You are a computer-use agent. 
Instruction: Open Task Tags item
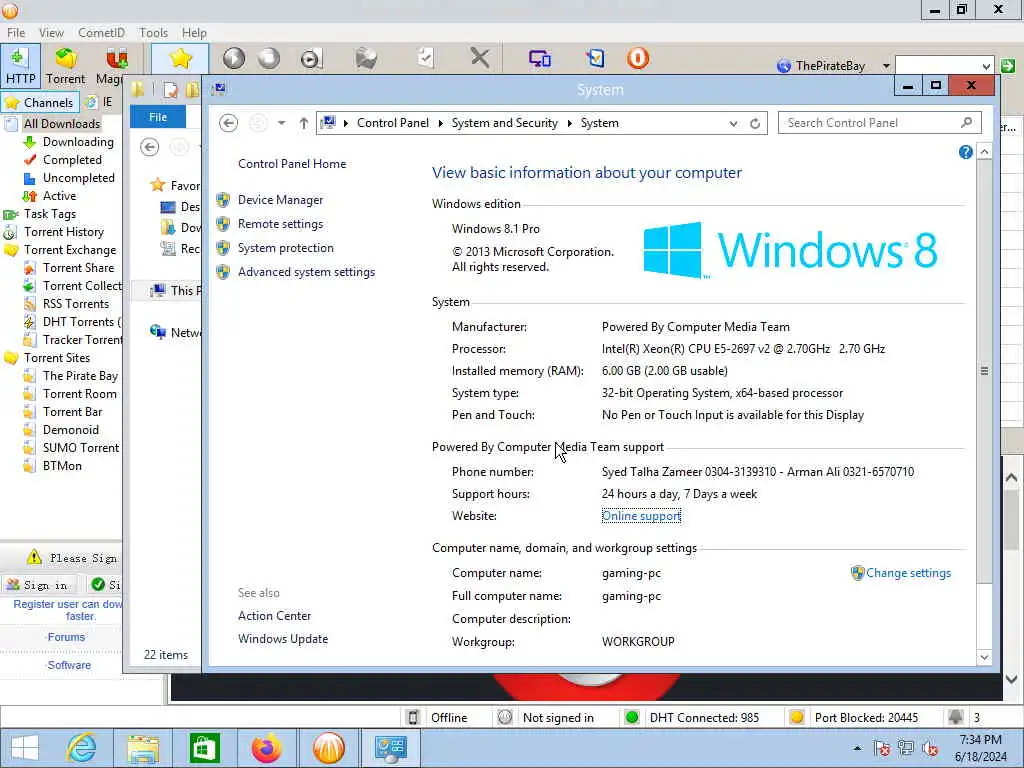pos(50,214)
